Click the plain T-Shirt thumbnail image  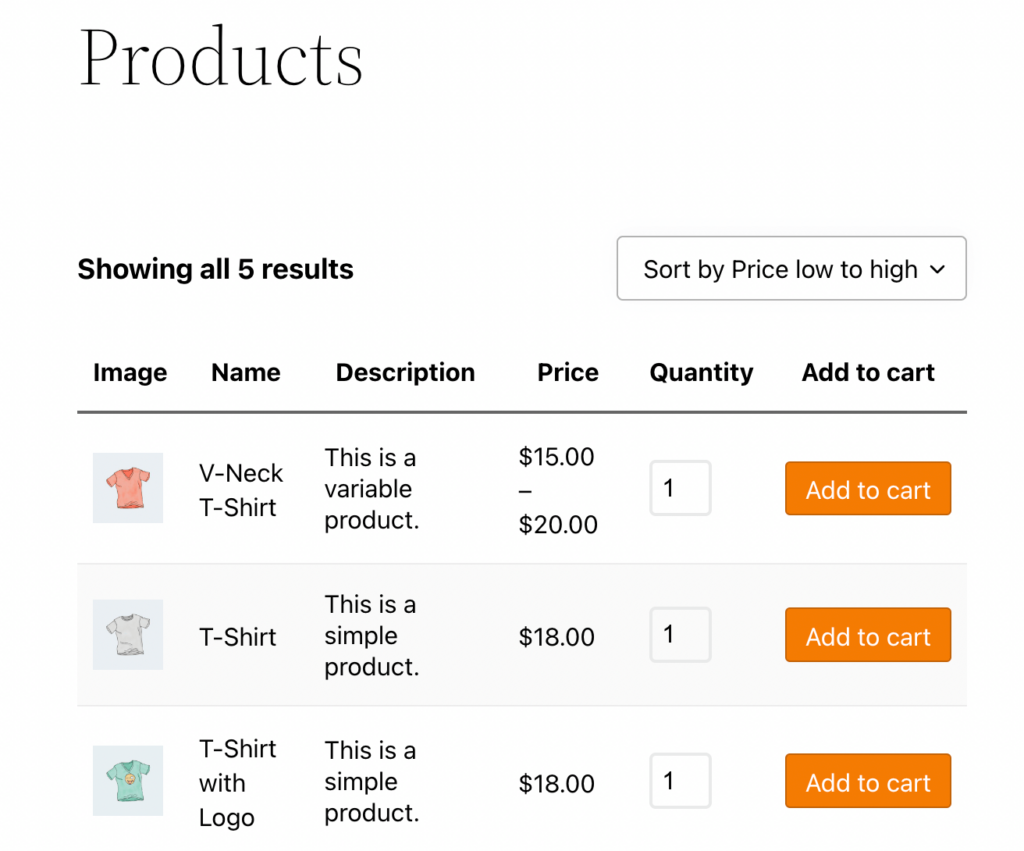click(x=128, y=635)
